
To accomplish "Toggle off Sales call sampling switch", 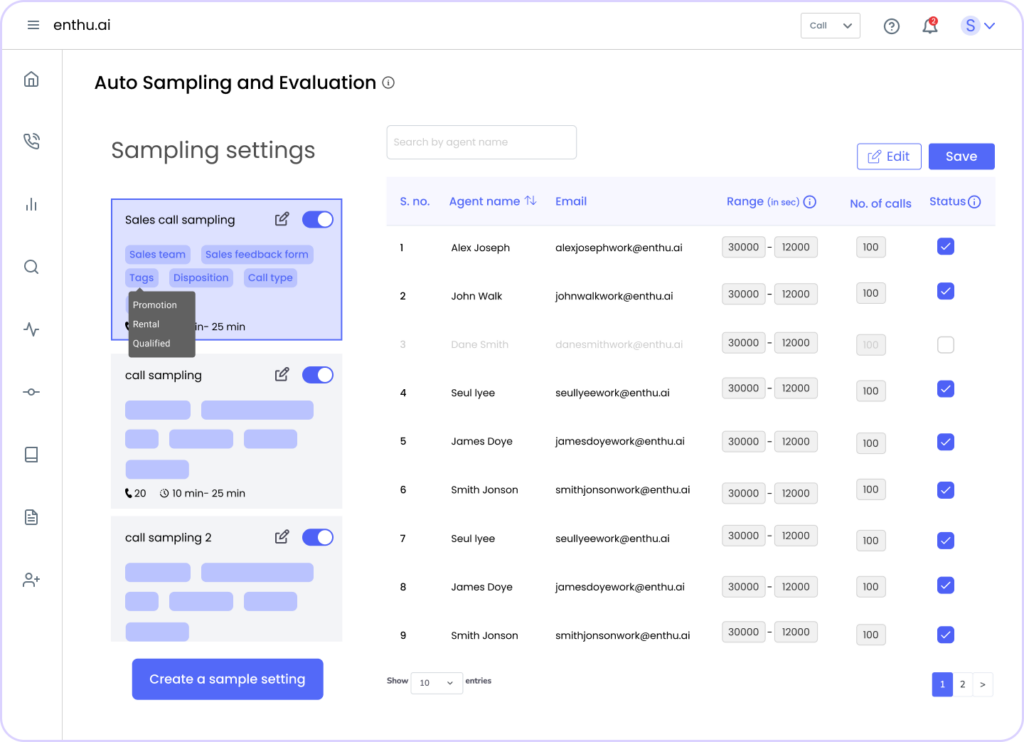I will click(x=317, y=219).
